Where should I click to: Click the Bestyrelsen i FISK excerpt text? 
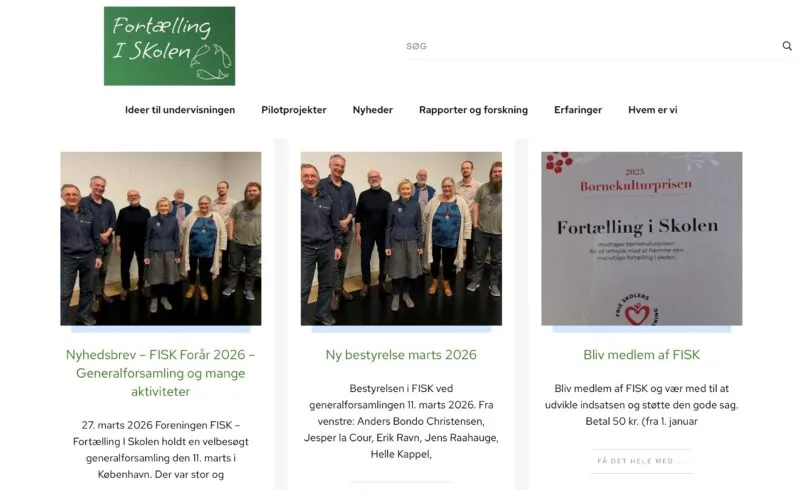(401, 421)
